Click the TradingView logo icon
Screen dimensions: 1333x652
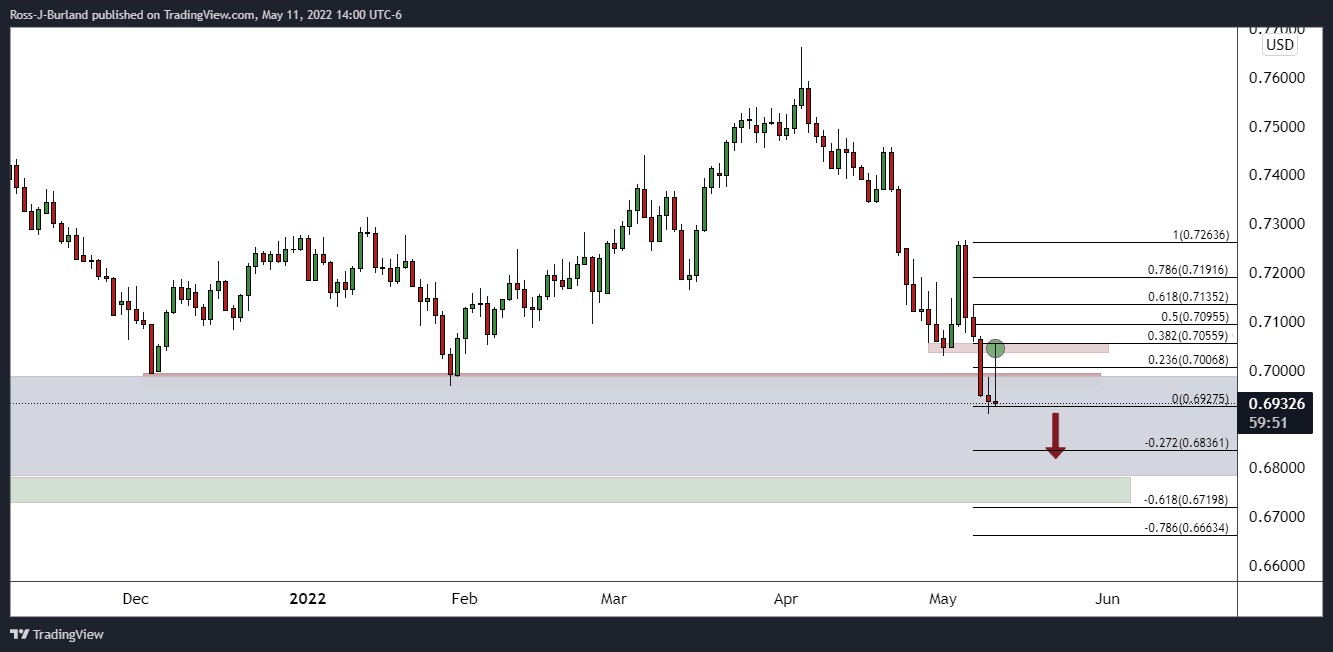click(x=19, y=634)
